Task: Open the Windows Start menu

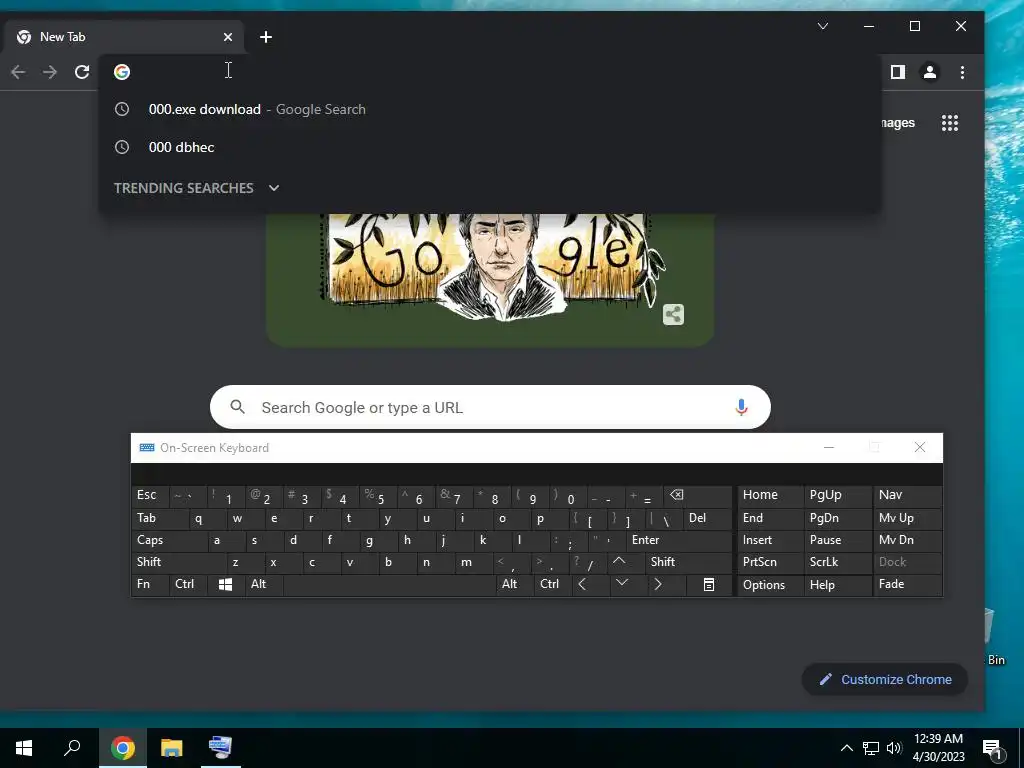Action: click(24, 748)
